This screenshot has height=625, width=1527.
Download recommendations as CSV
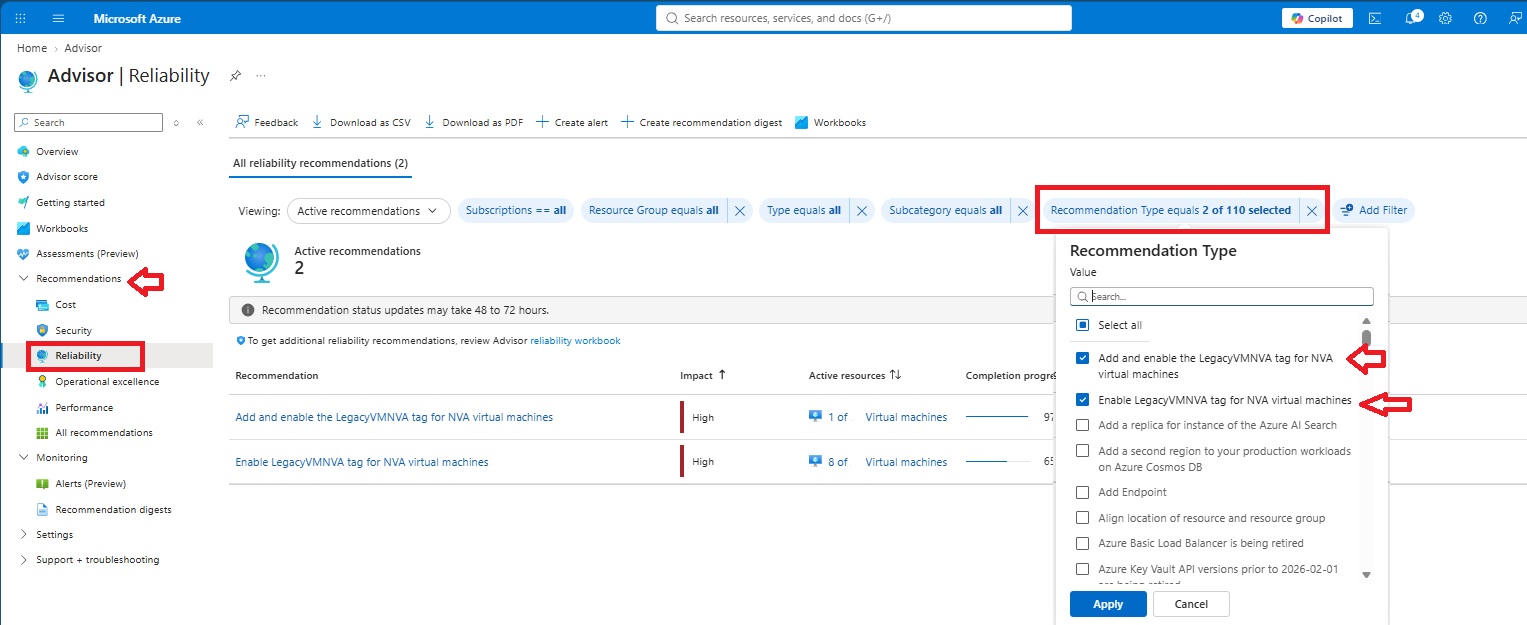(361, 122)
